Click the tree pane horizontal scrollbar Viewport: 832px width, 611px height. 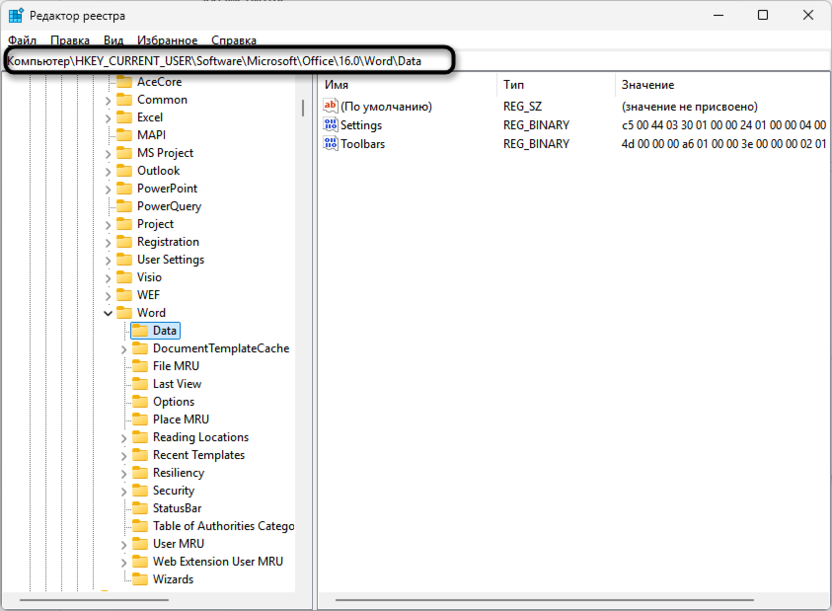(x=94, y=600)
